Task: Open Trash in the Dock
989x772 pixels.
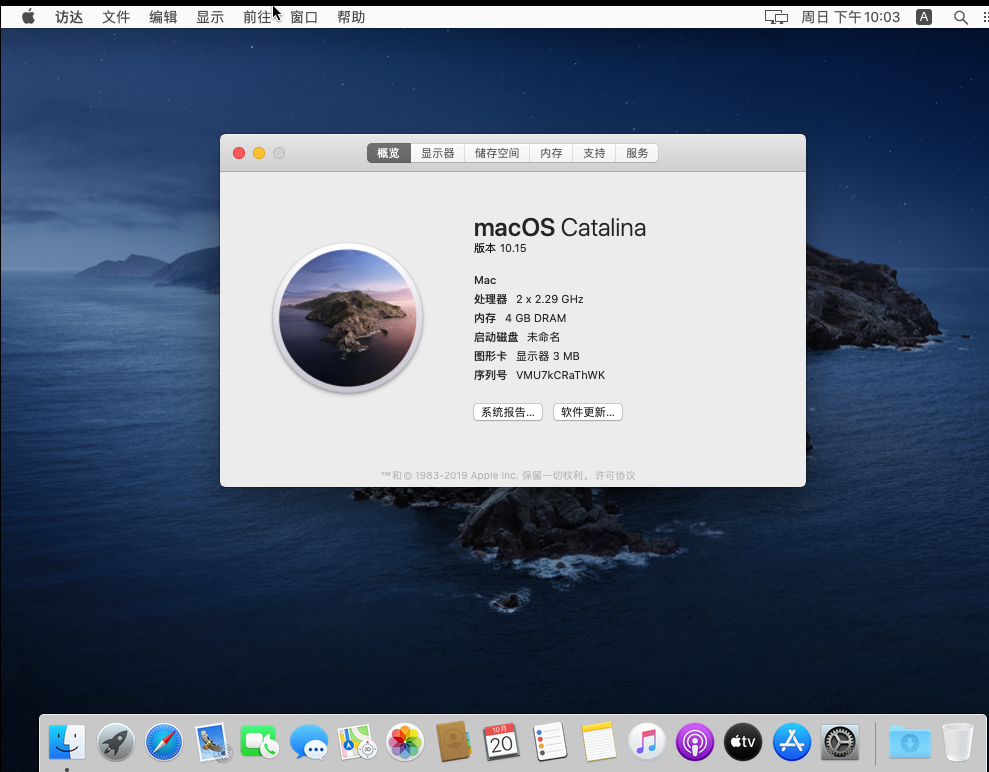Action: (x=958, y=742)
